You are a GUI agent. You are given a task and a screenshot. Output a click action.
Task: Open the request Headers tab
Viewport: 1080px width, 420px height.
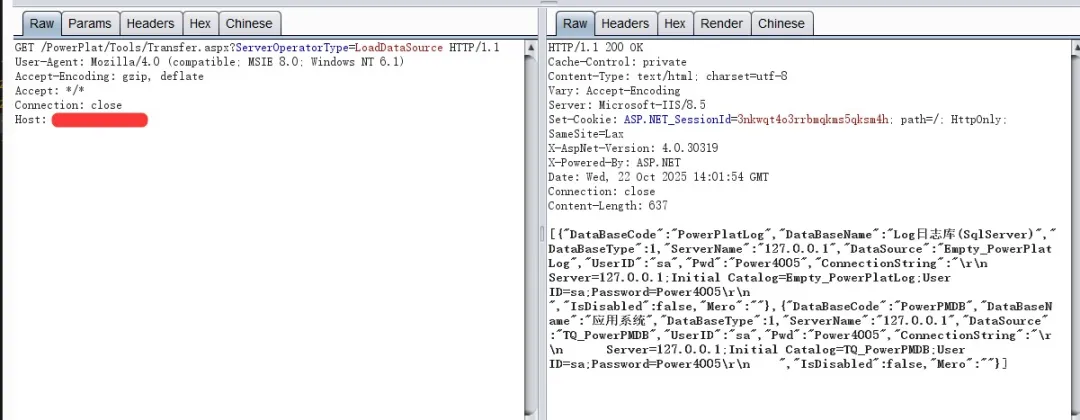(151, 23)
